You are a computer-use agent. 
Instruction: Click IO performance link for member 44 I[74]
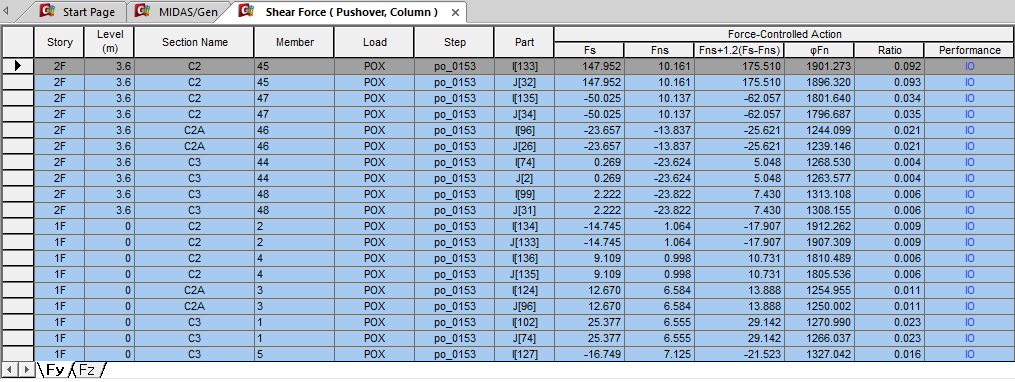pos(969,161)
